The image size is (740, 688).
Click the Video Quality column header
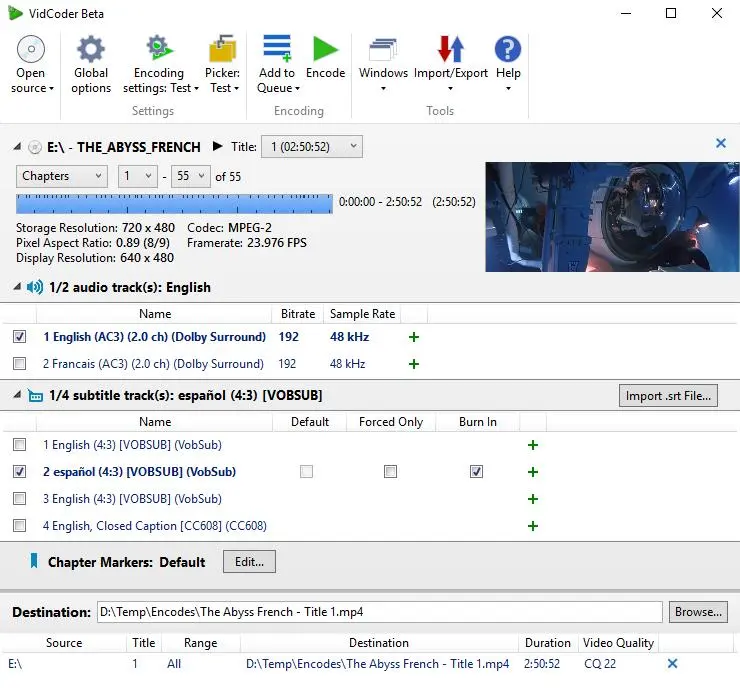coord(618,643)
